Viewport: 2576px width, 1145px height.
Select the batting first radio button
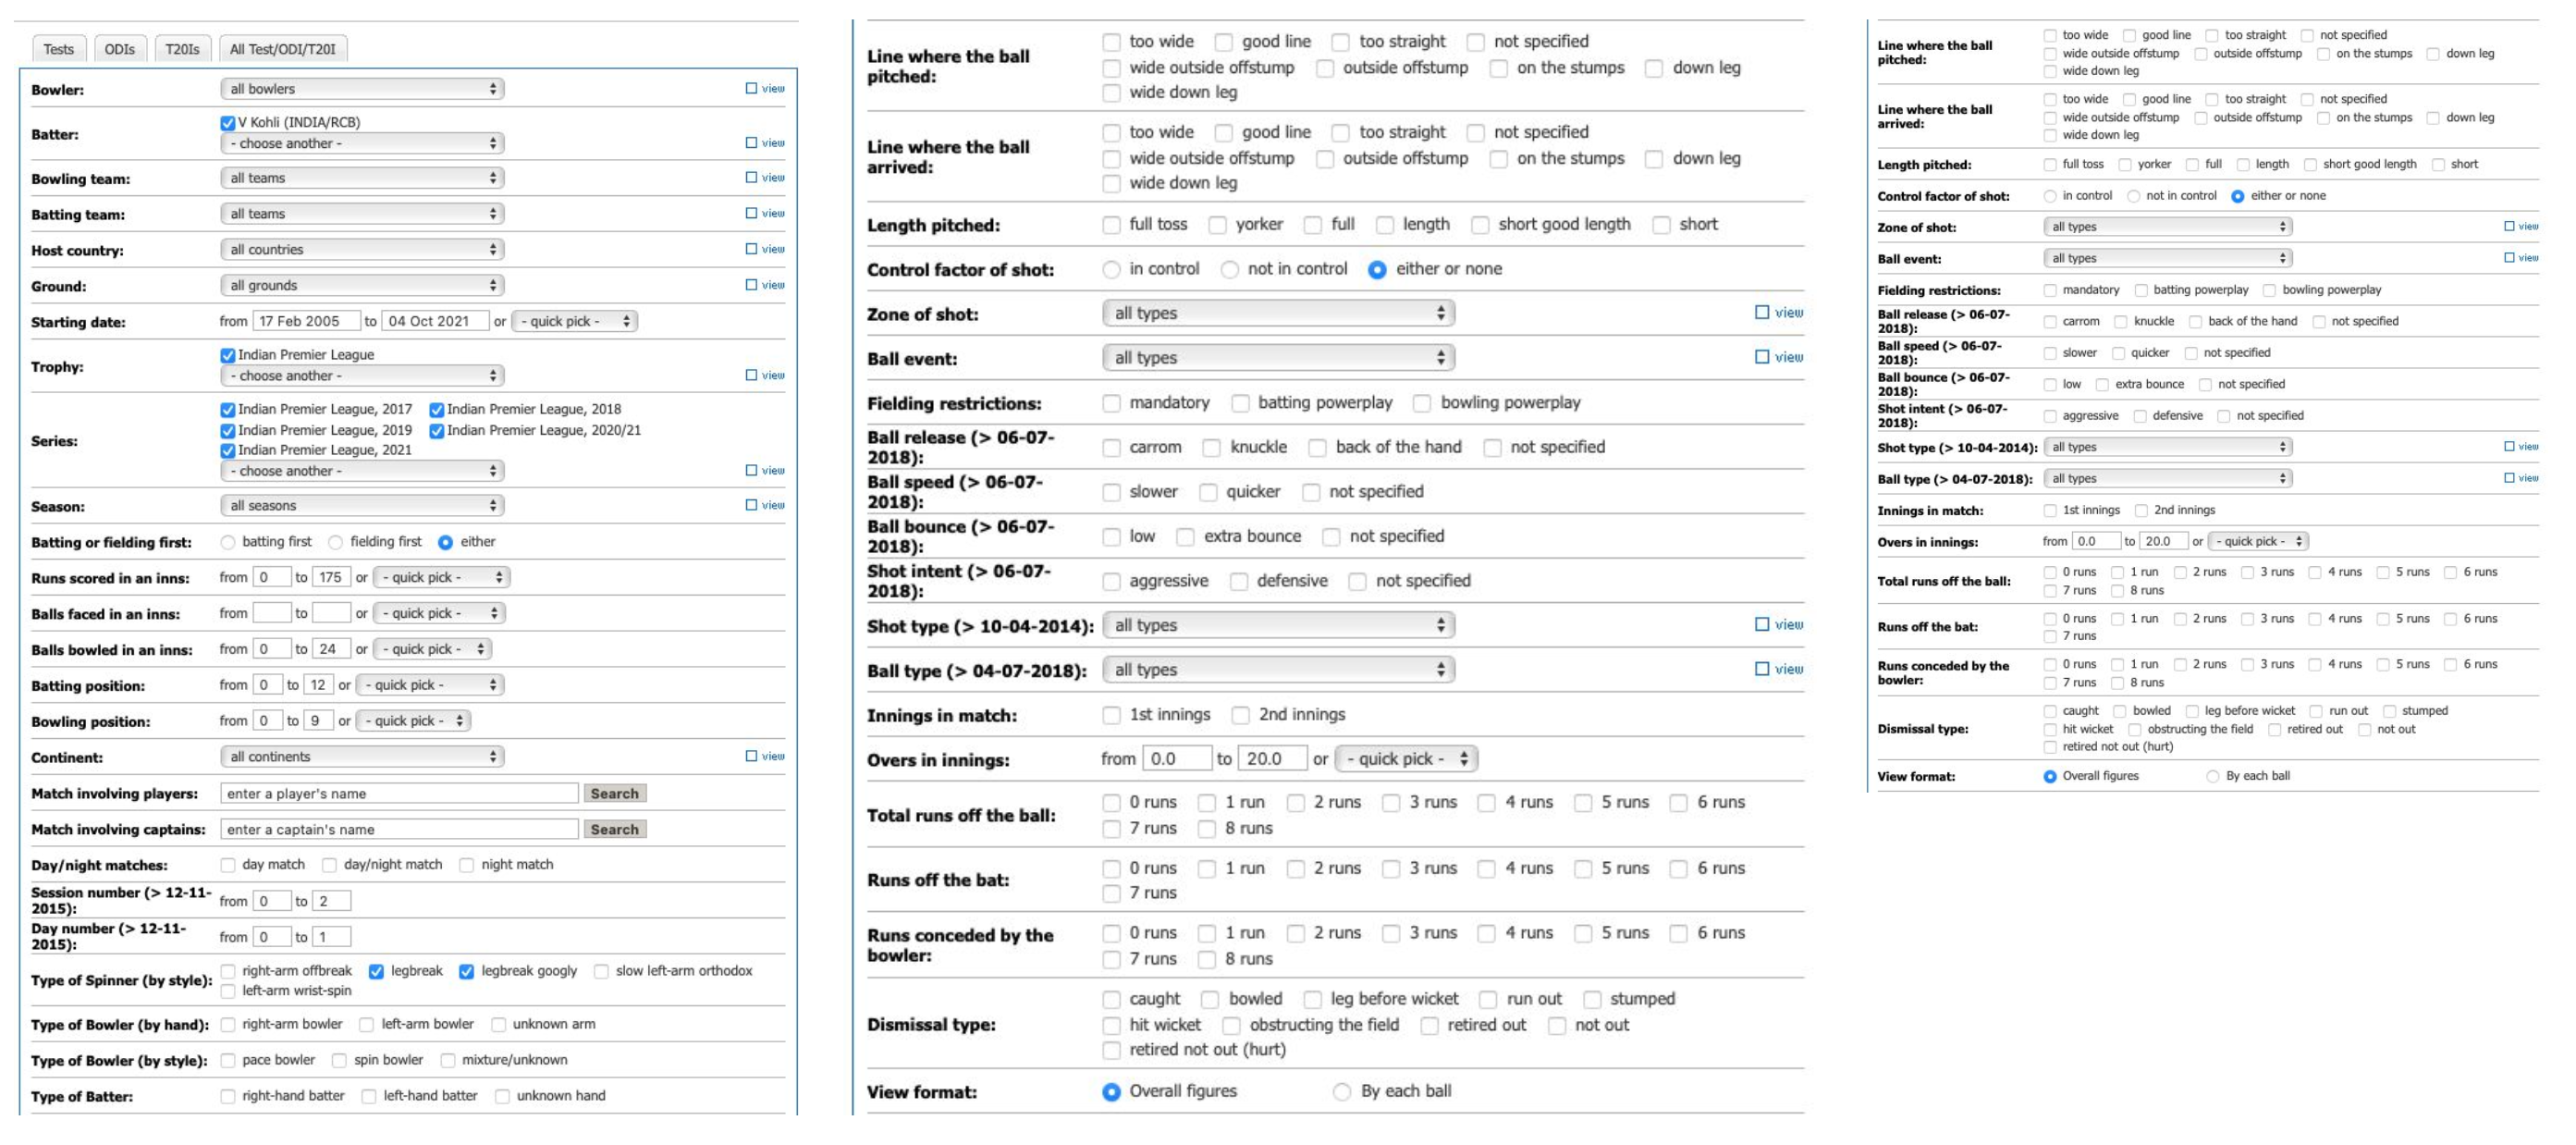click(x=227, y=542)
